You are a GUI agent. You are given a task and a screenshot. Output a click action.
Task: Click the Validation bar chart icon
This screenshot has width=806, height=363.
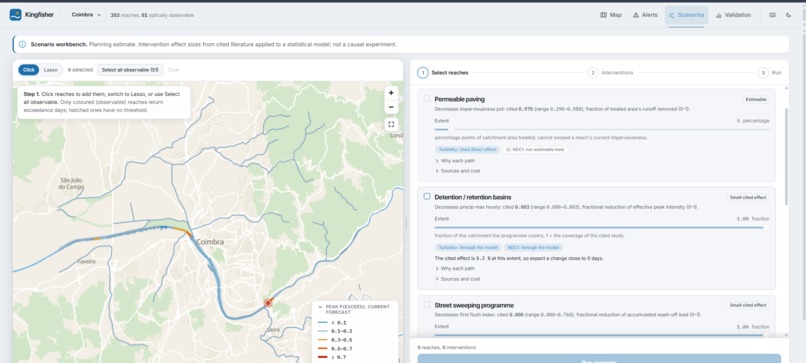click(719, 15)
